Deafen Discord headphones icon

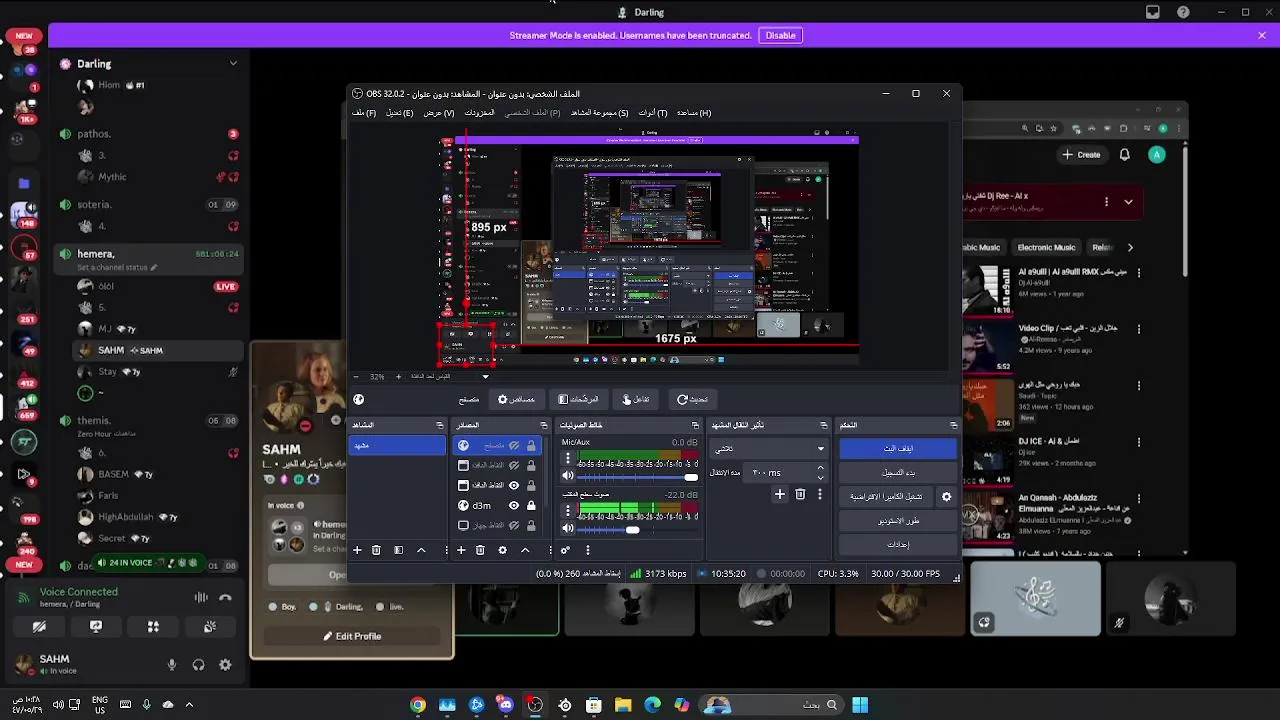198,665
